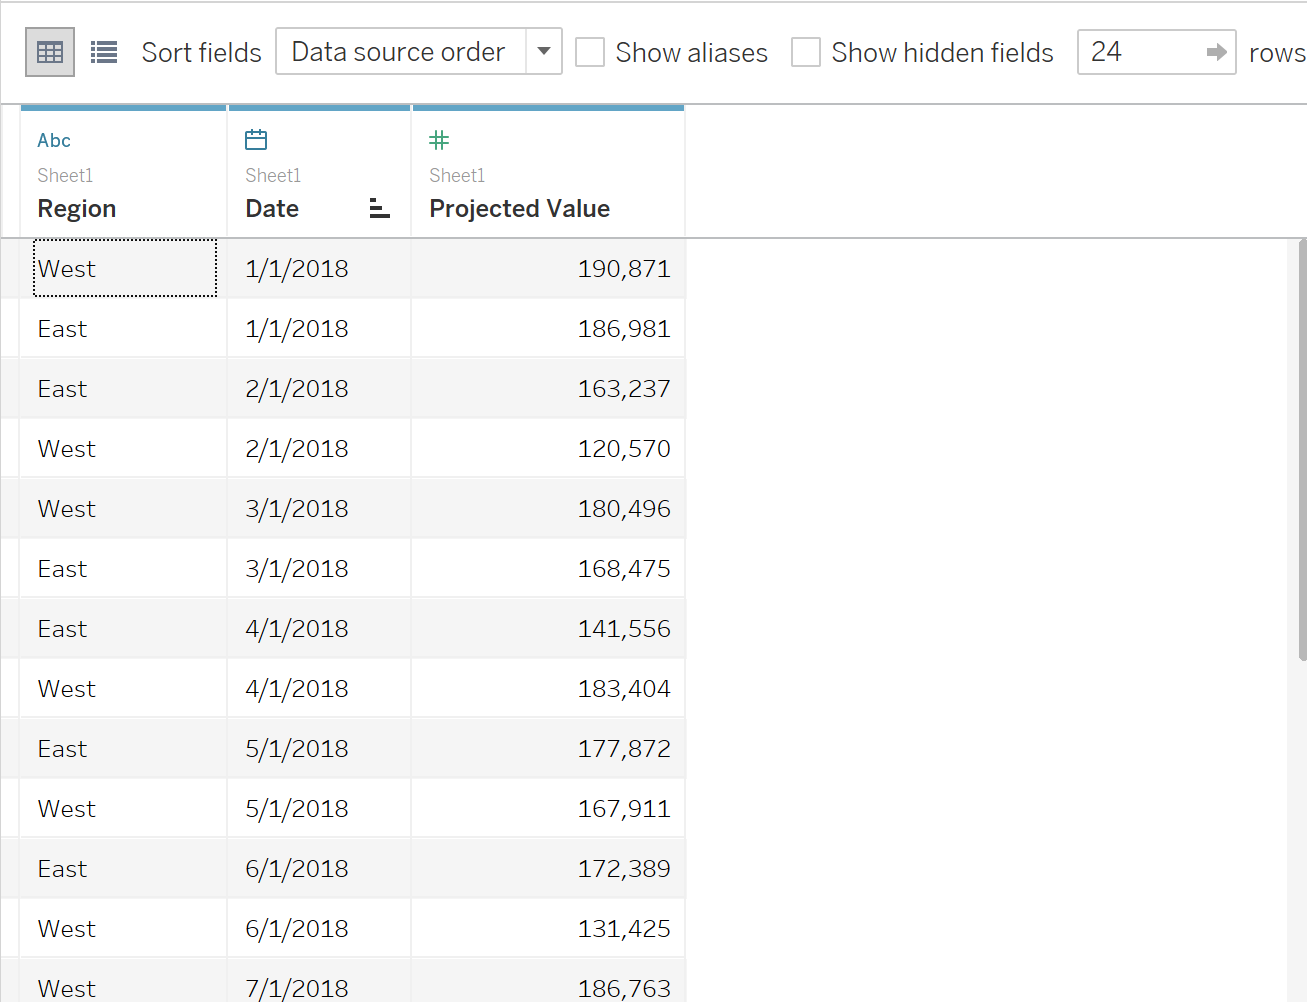Enable Show aliases checkbox
The width and height of the screenshot is (1307, 1002).
click(x=590, y=52)
